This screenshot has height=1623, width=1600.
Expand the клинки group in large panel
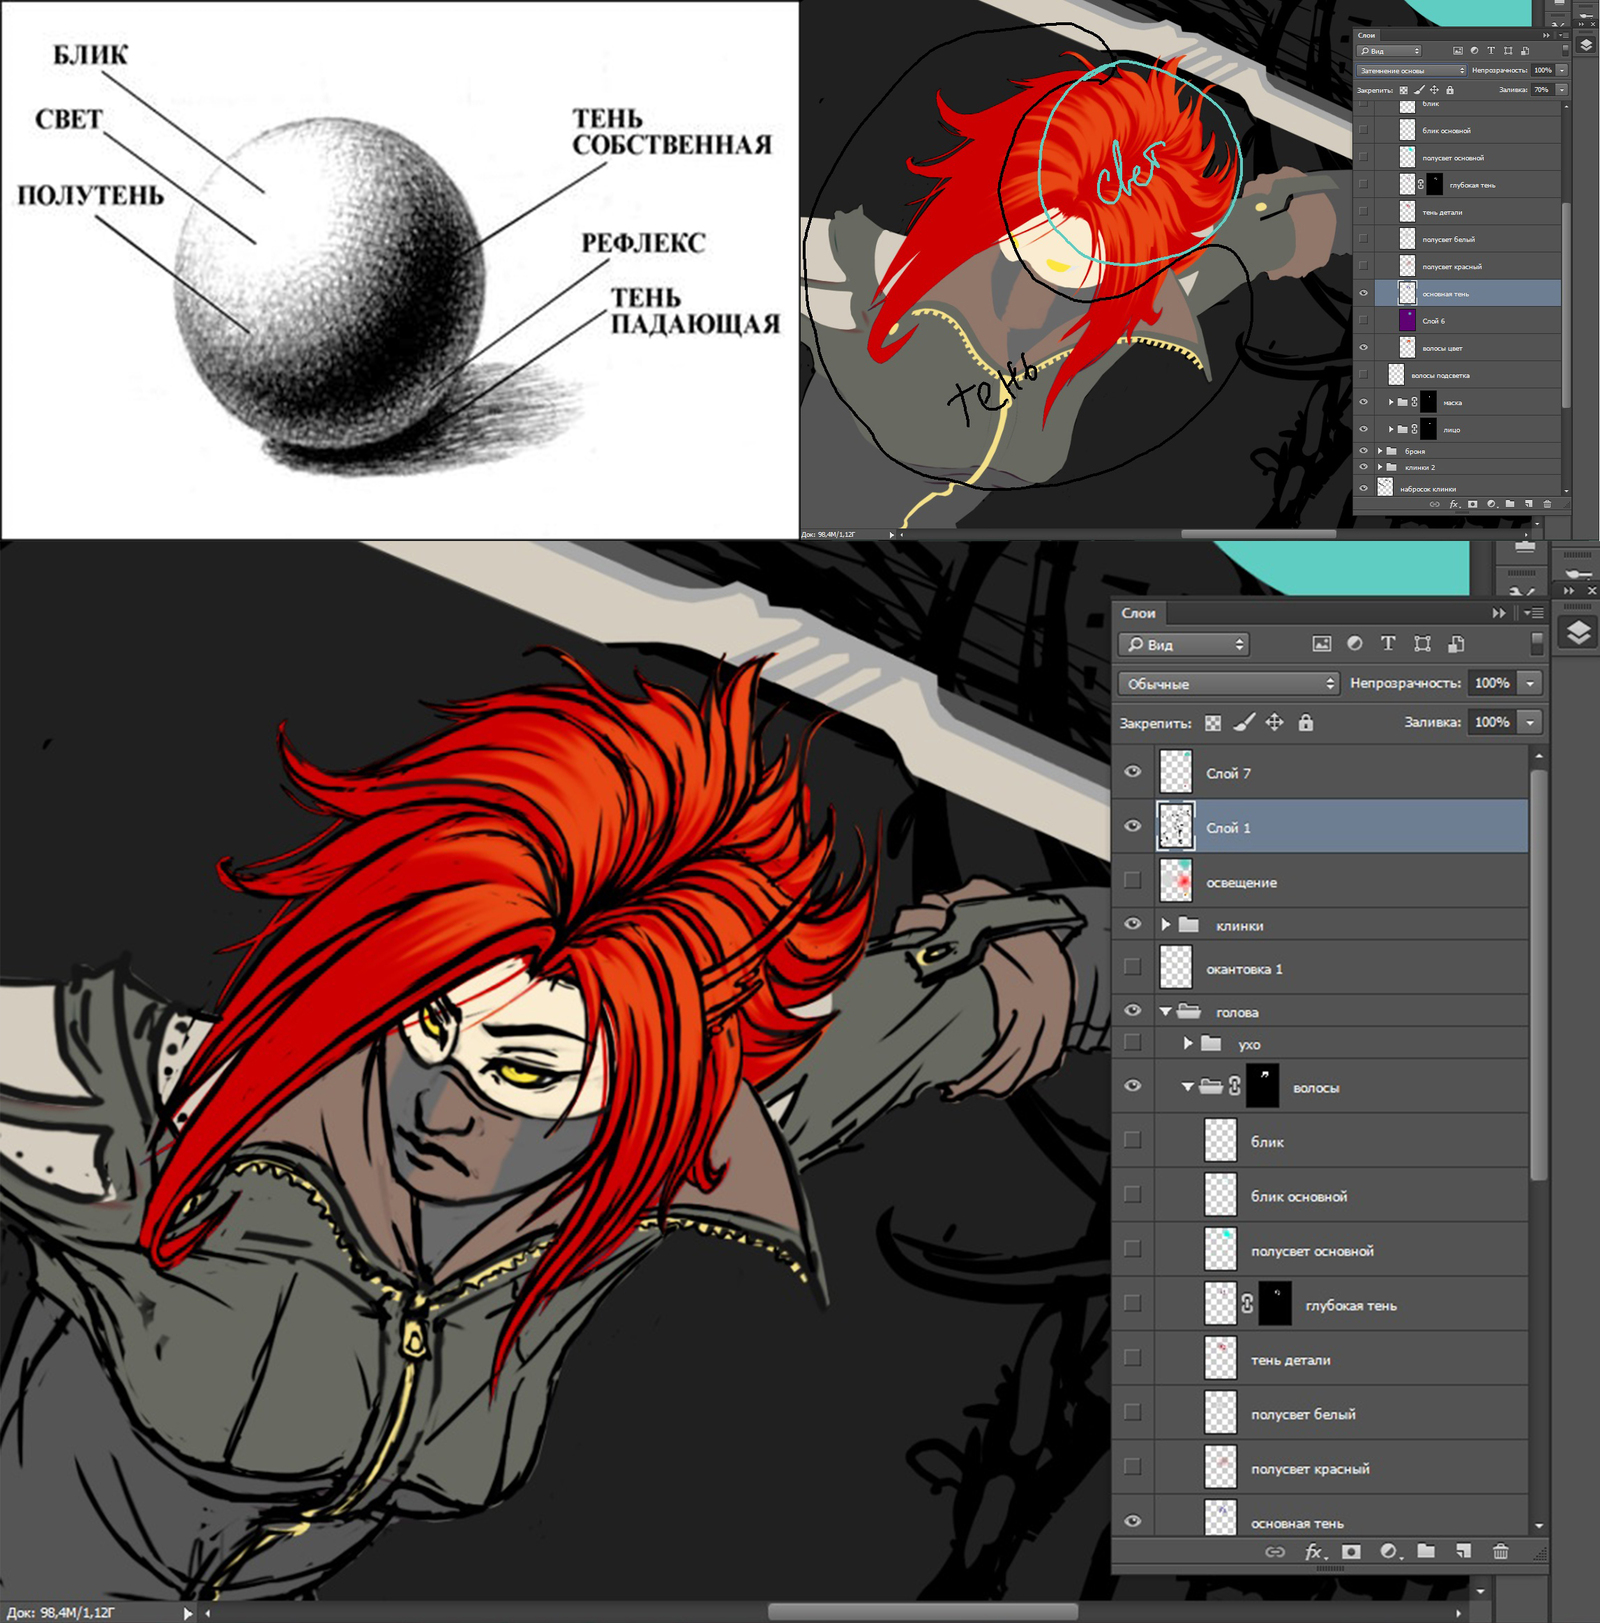(x=1166, y=925)
